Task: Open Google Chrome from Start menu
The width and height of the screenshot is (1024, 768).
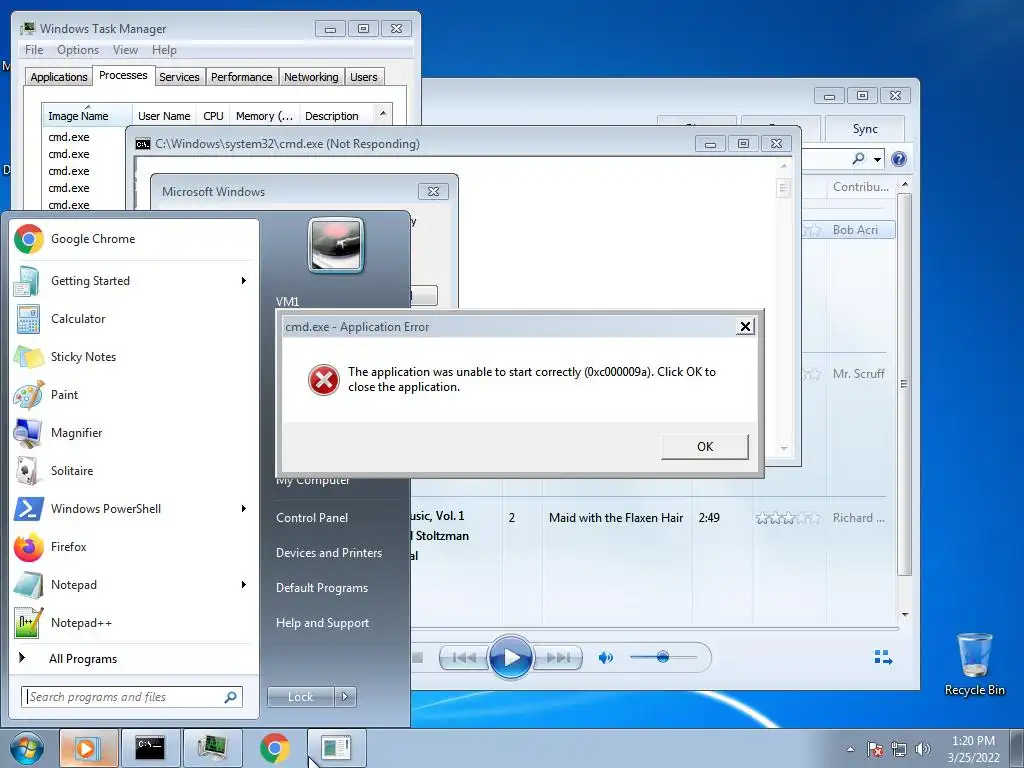Action: pyautogui.click(x=134, y=239)
